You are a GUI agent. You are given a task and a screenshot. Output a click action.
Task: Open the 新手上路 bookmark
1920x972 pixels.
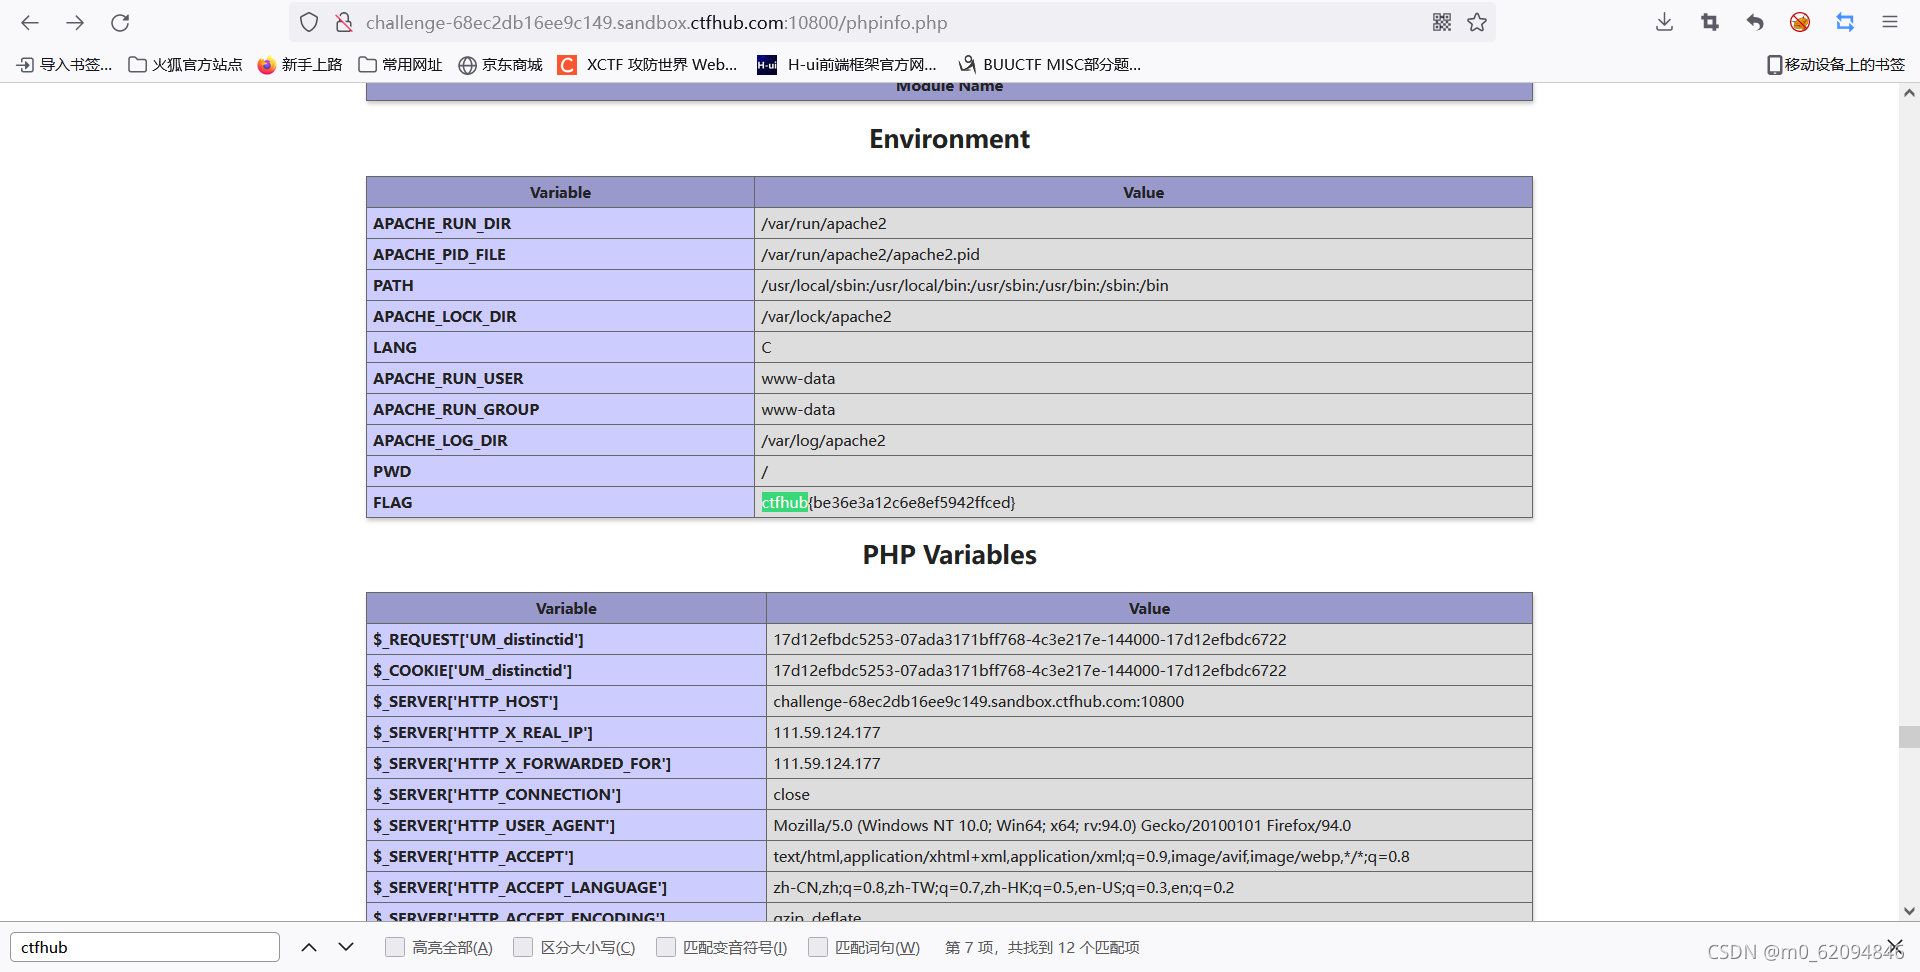(300, 64)
